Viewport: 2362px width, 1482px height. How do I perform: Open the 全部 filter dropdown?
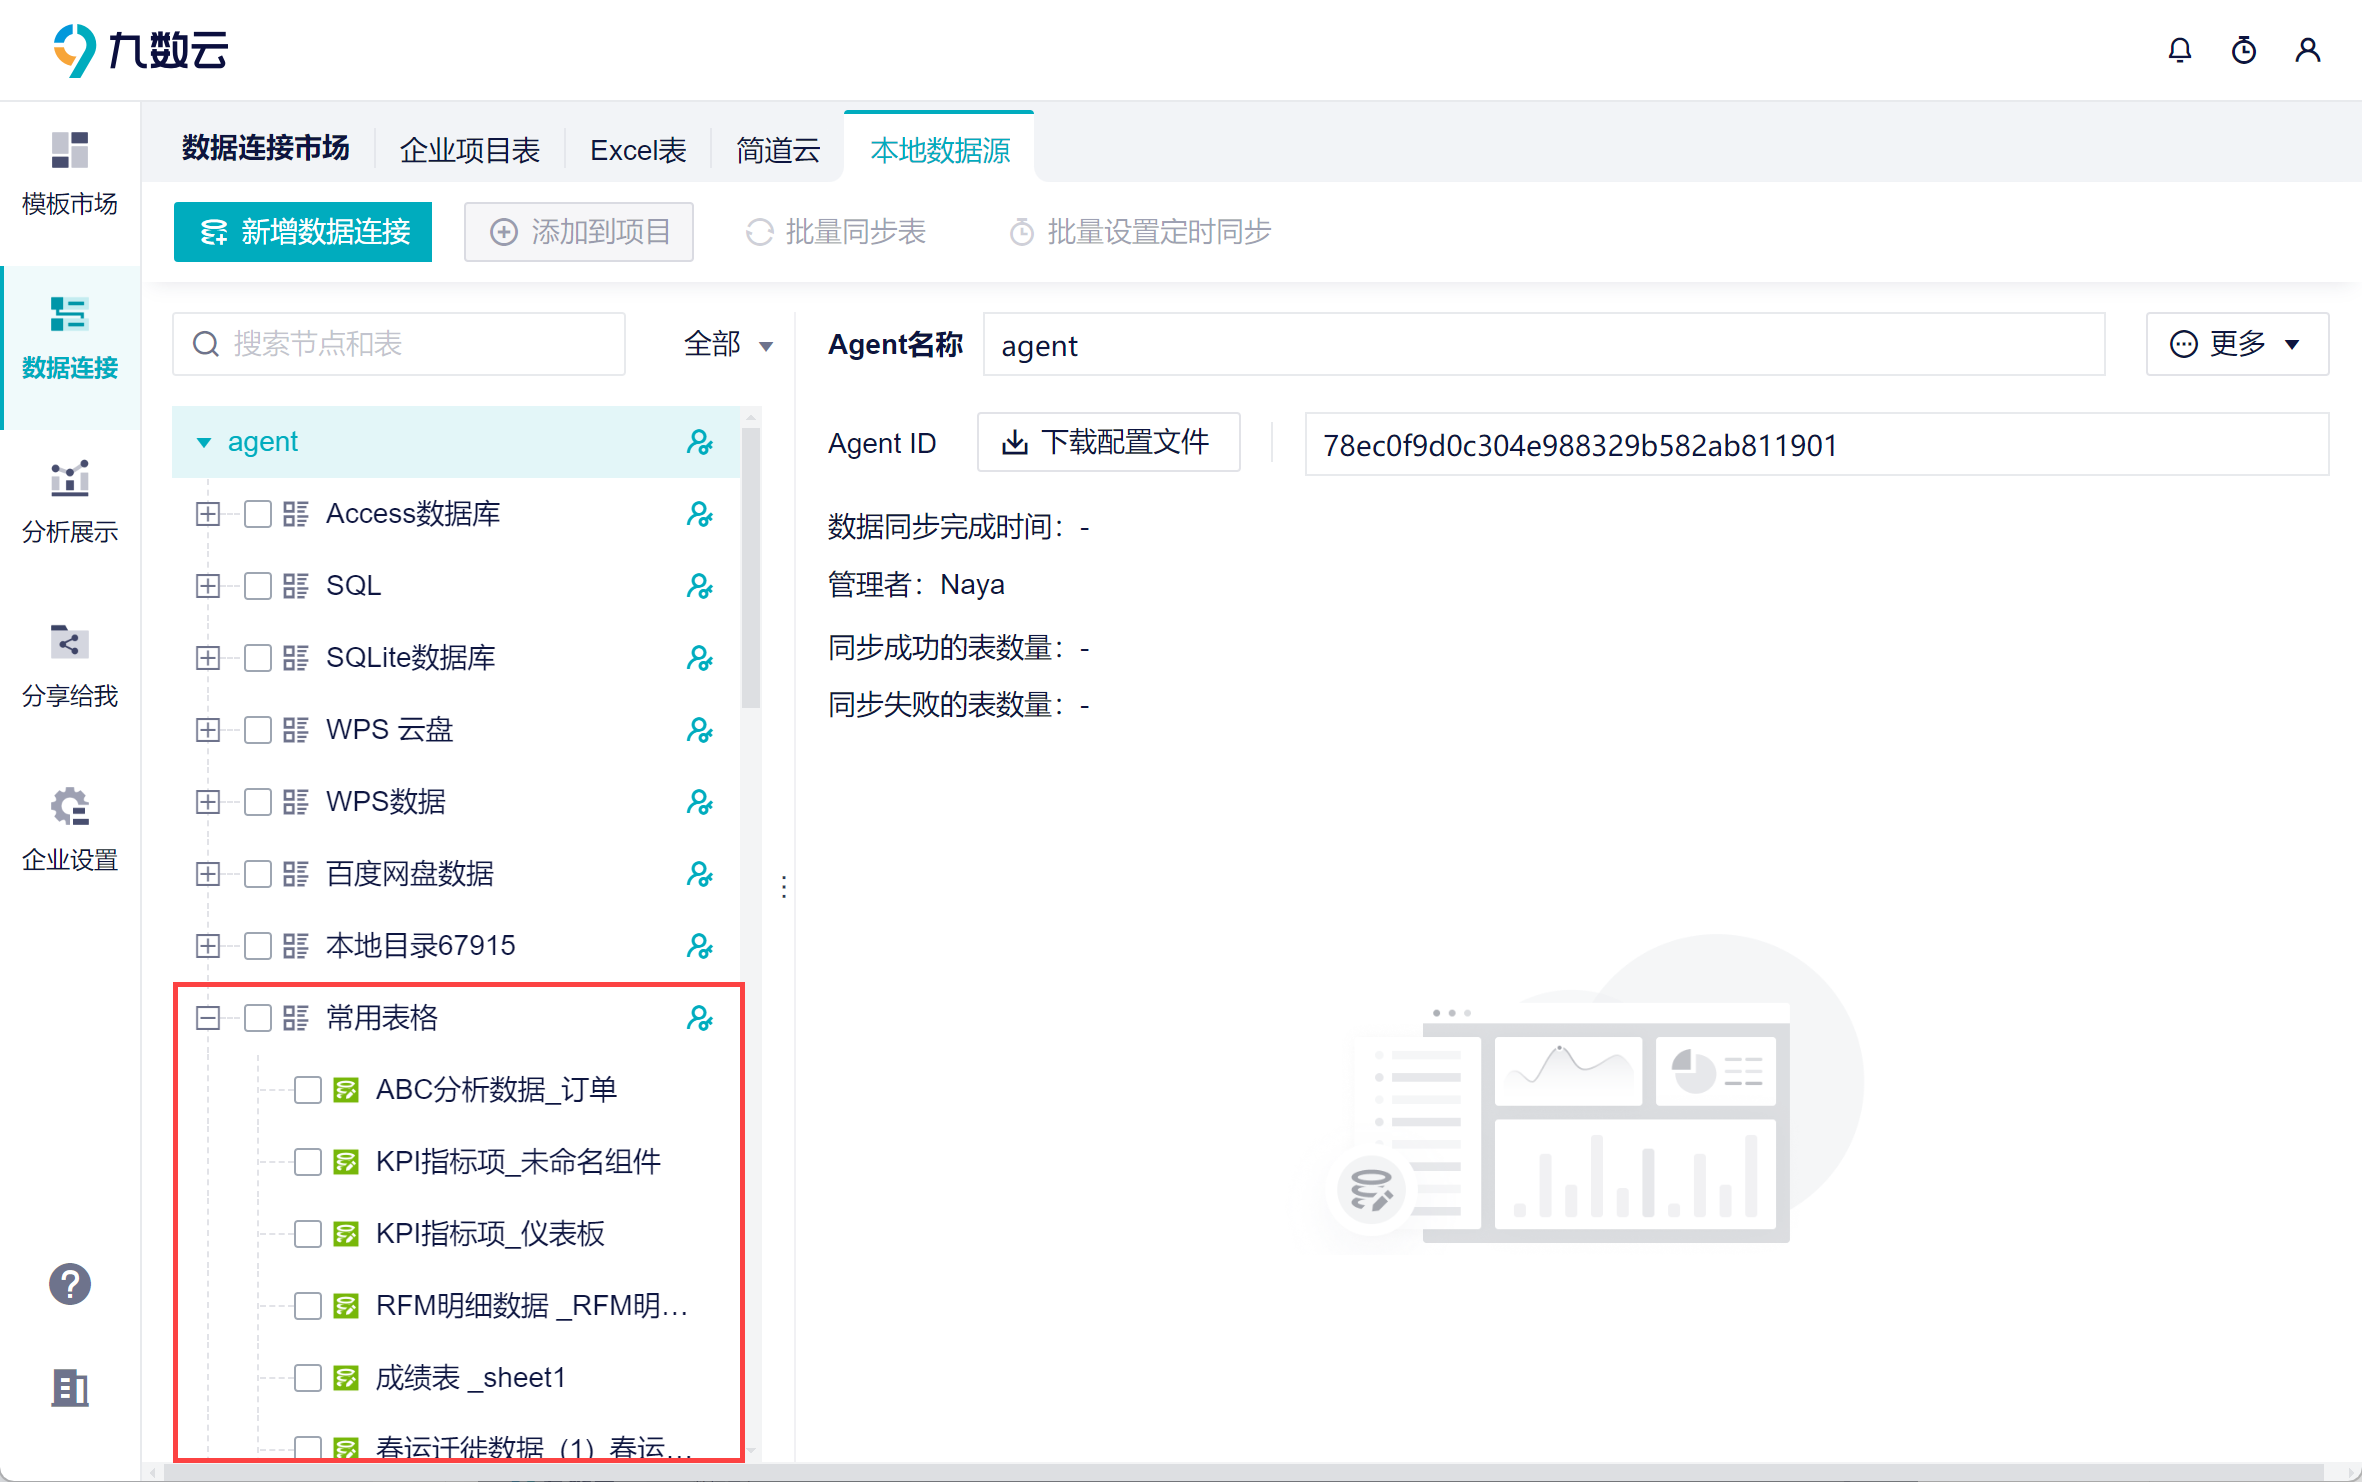pos(728,345)
